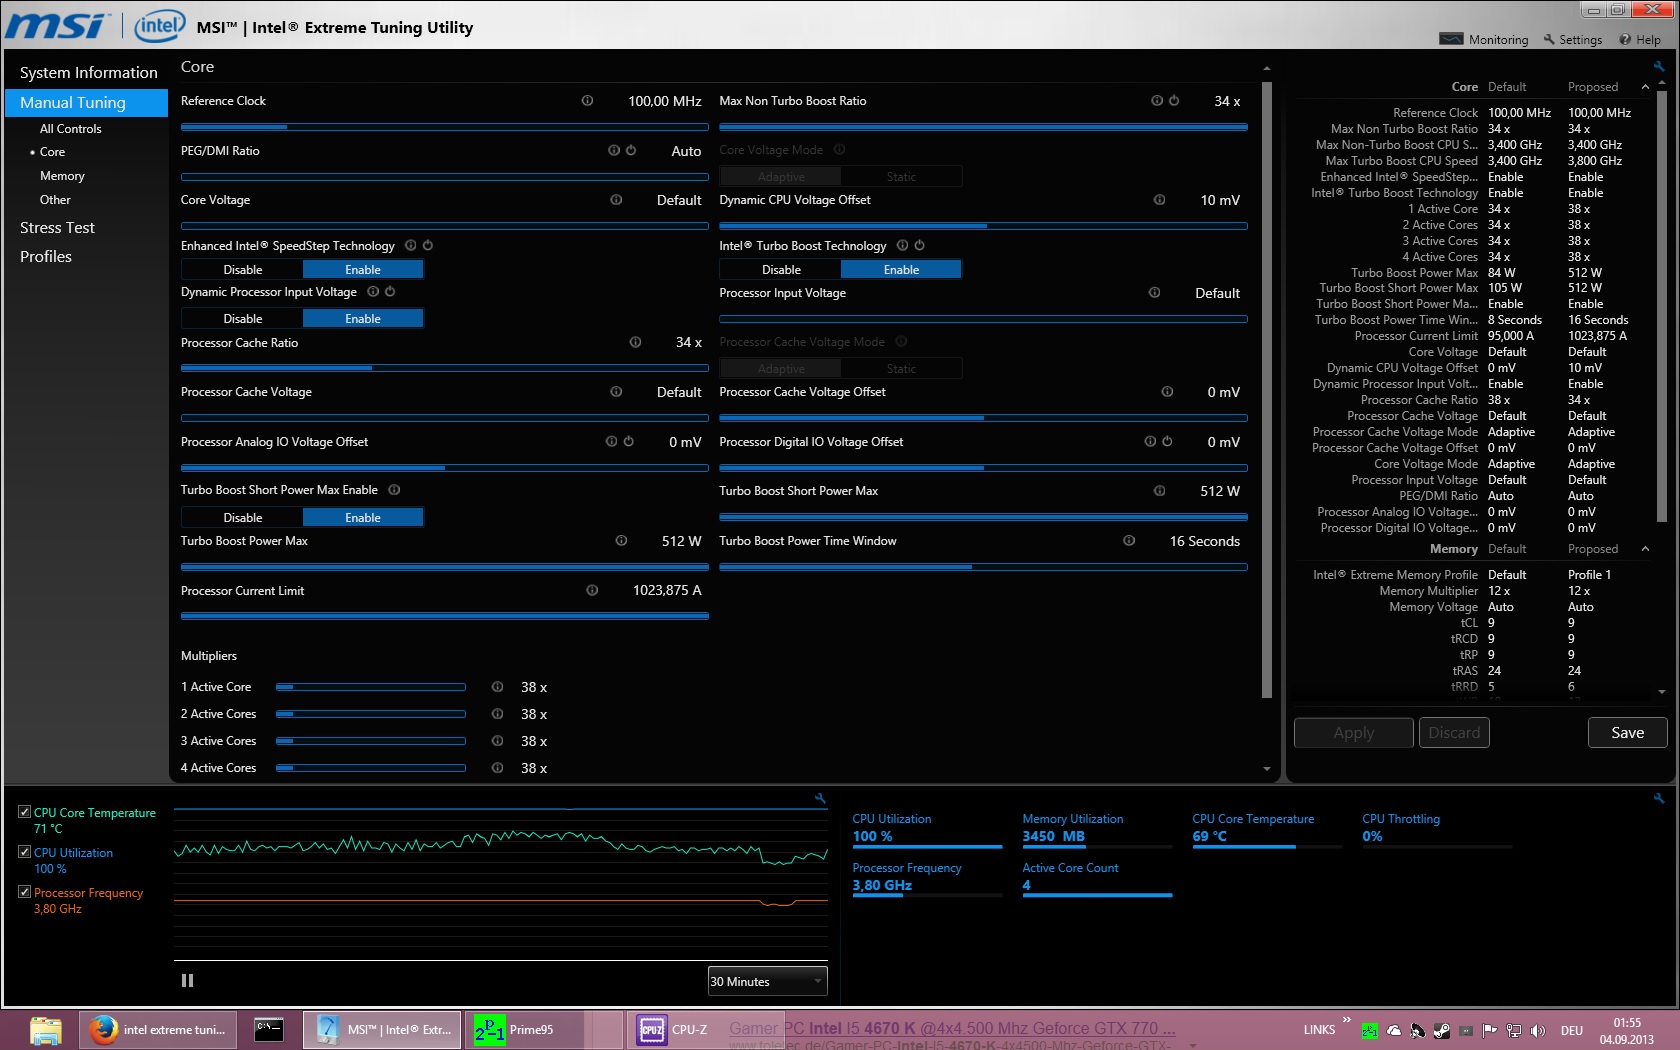The image size is (1680, 1050).
Task: Open the wrench options above the Core summary panel
Action: tap(1659, 67)
